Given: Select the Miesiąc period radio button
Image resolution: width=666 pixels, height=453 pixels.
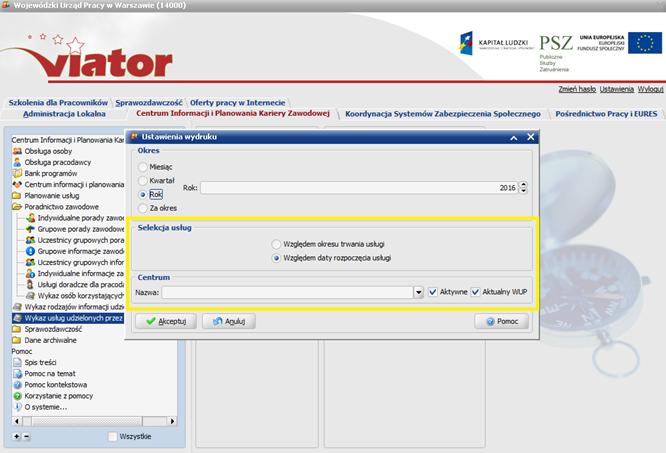Looking at the screenshot, I should coord(143,167).
